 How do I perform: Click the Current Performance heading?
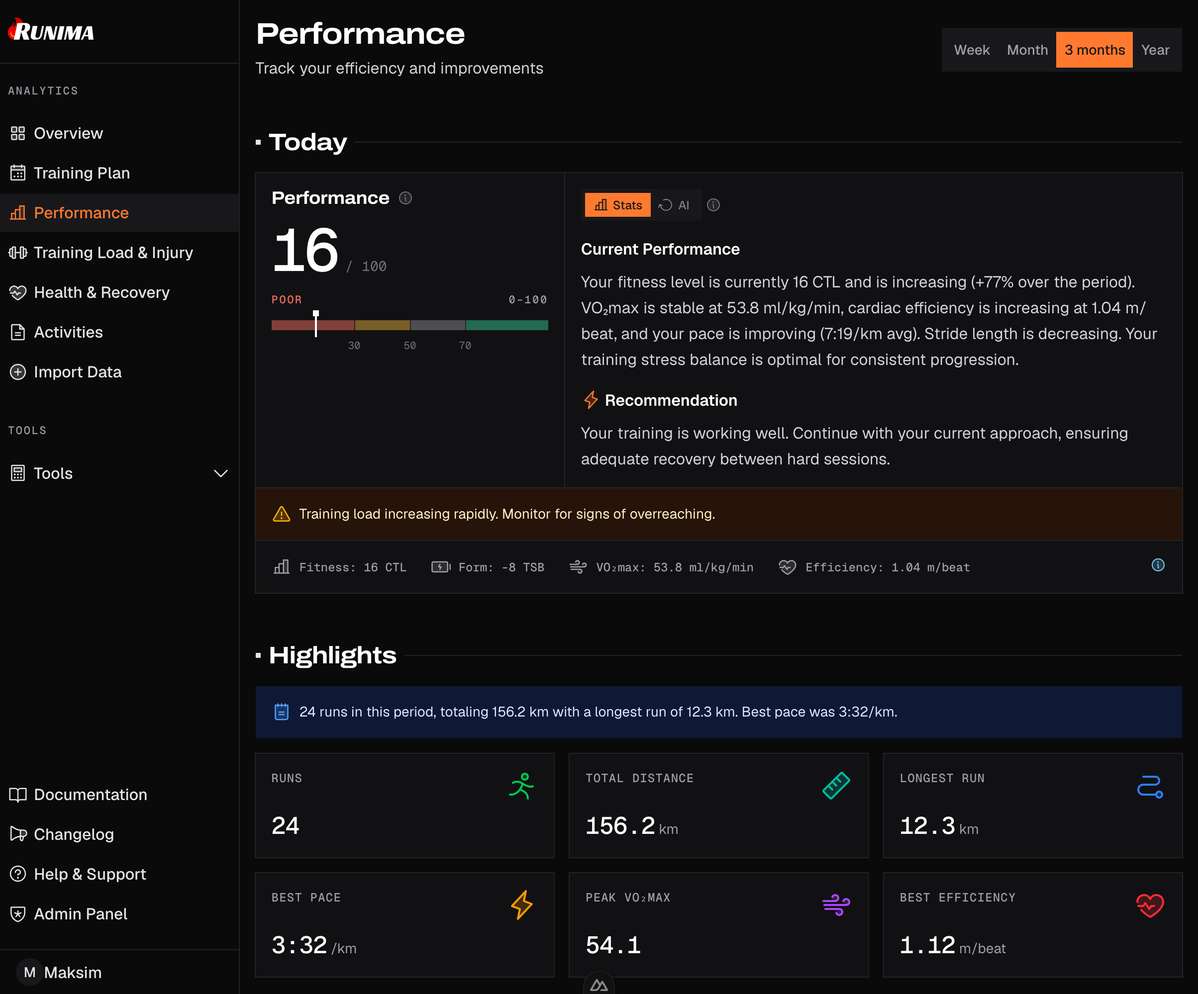point(660,249)
